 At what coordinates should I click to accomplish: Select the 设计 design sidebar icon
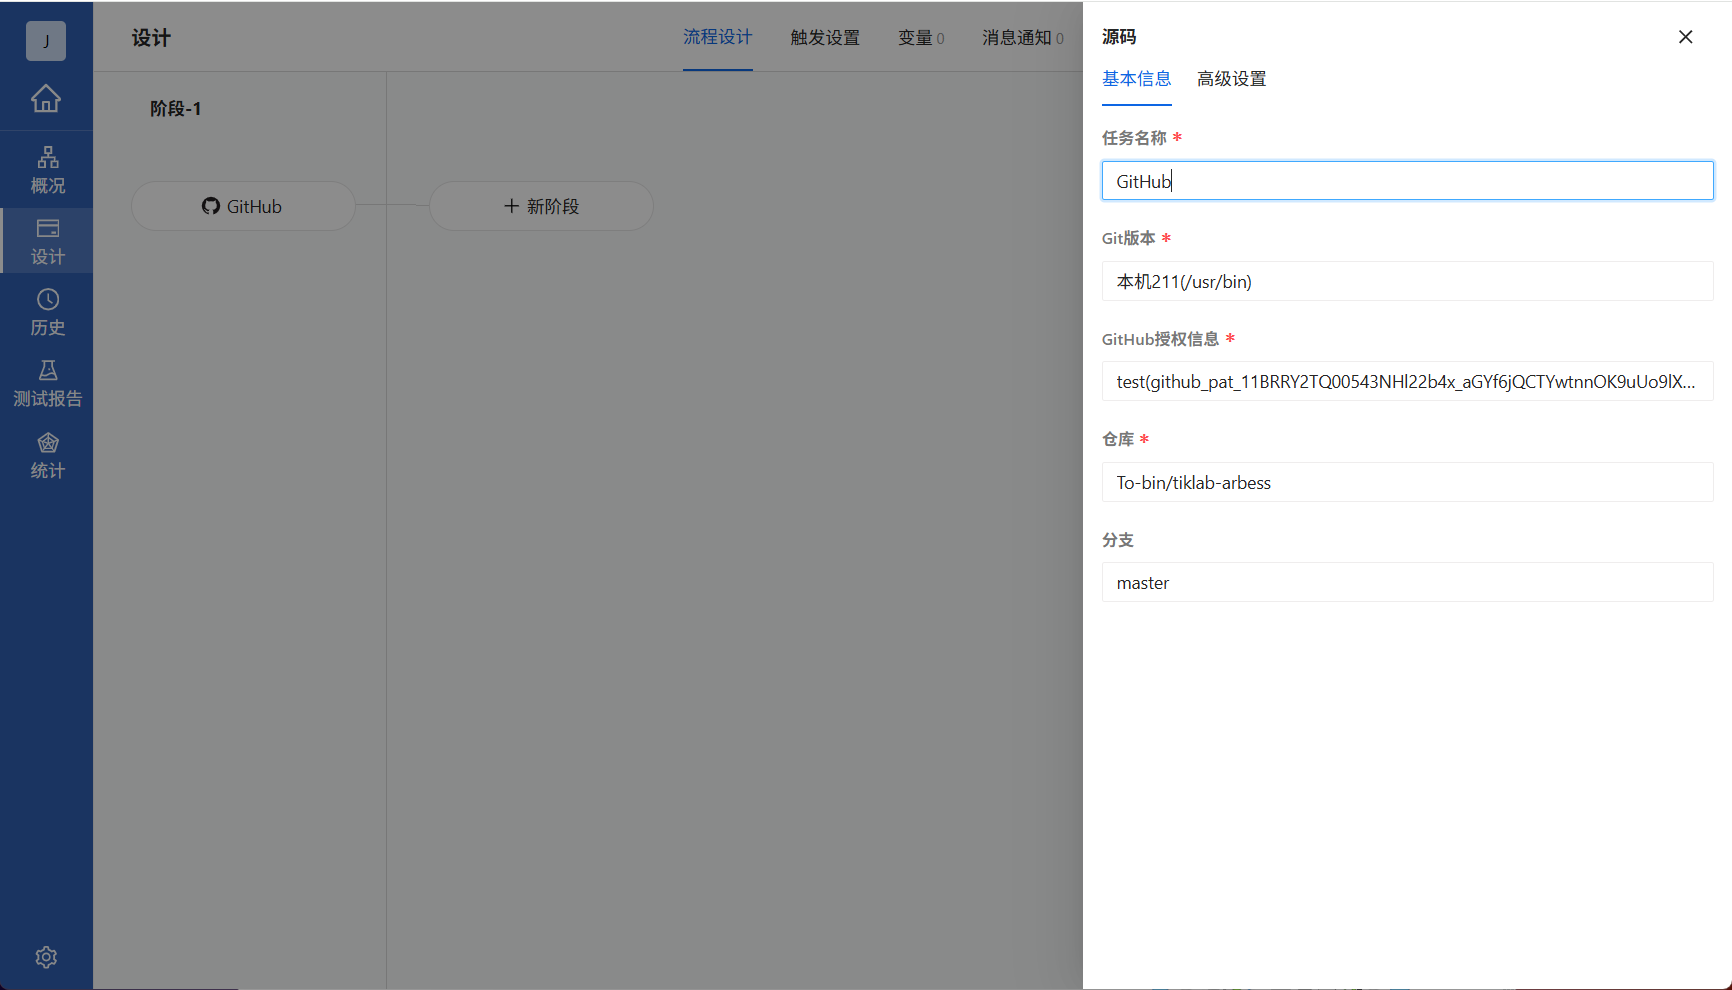click(x=46, y=240)
